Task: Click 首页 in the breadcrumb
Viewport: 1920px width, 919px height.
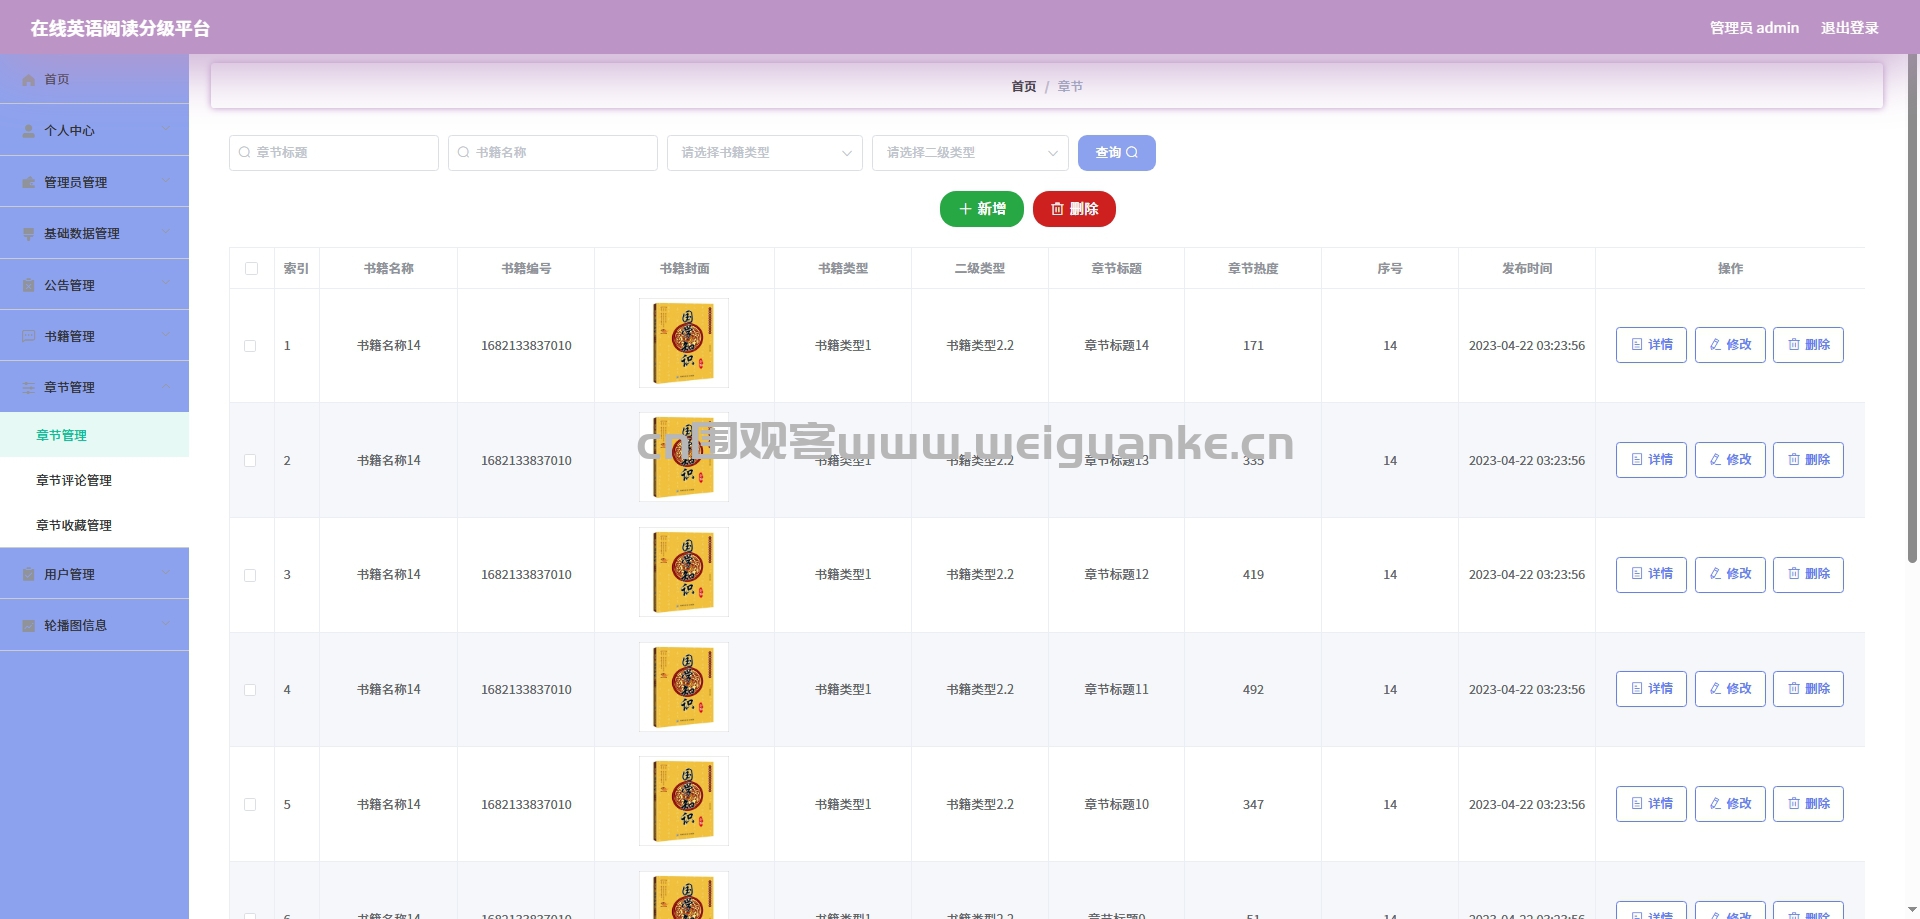Action: point(1023,87)
